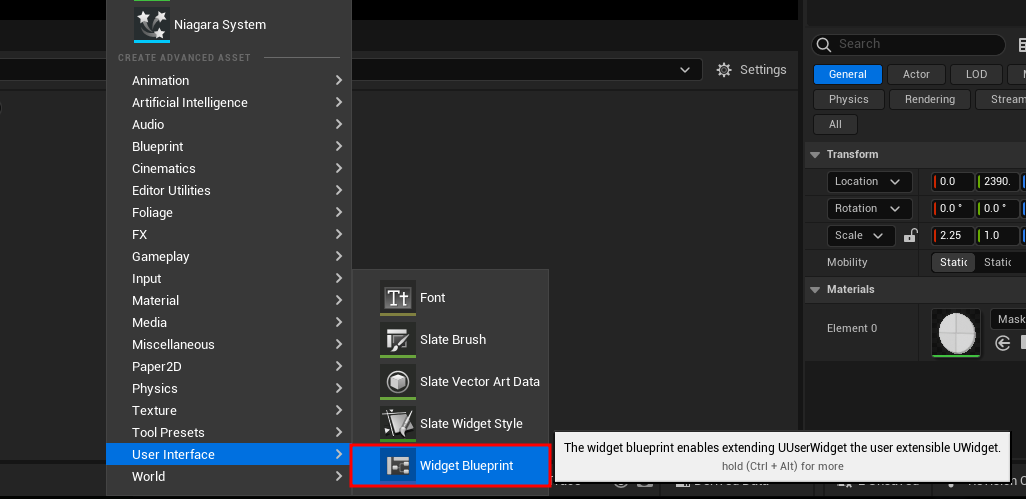Screen dimensions: 1026x499
Task: Toggle the Rendering details filter
Action: [x=930, y=99]
